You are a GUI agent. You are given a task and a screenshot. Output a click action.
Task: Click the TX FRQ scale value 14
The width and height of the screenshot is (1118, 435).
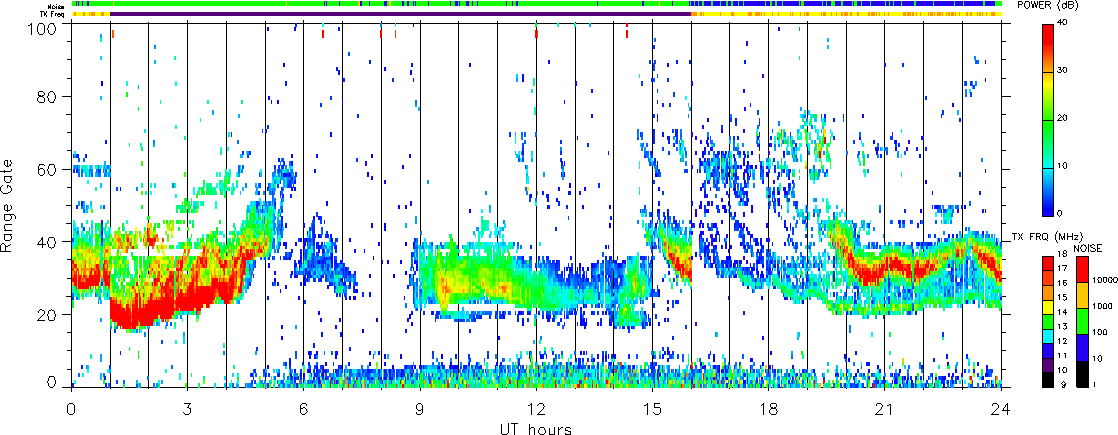tap(1062, 312)
